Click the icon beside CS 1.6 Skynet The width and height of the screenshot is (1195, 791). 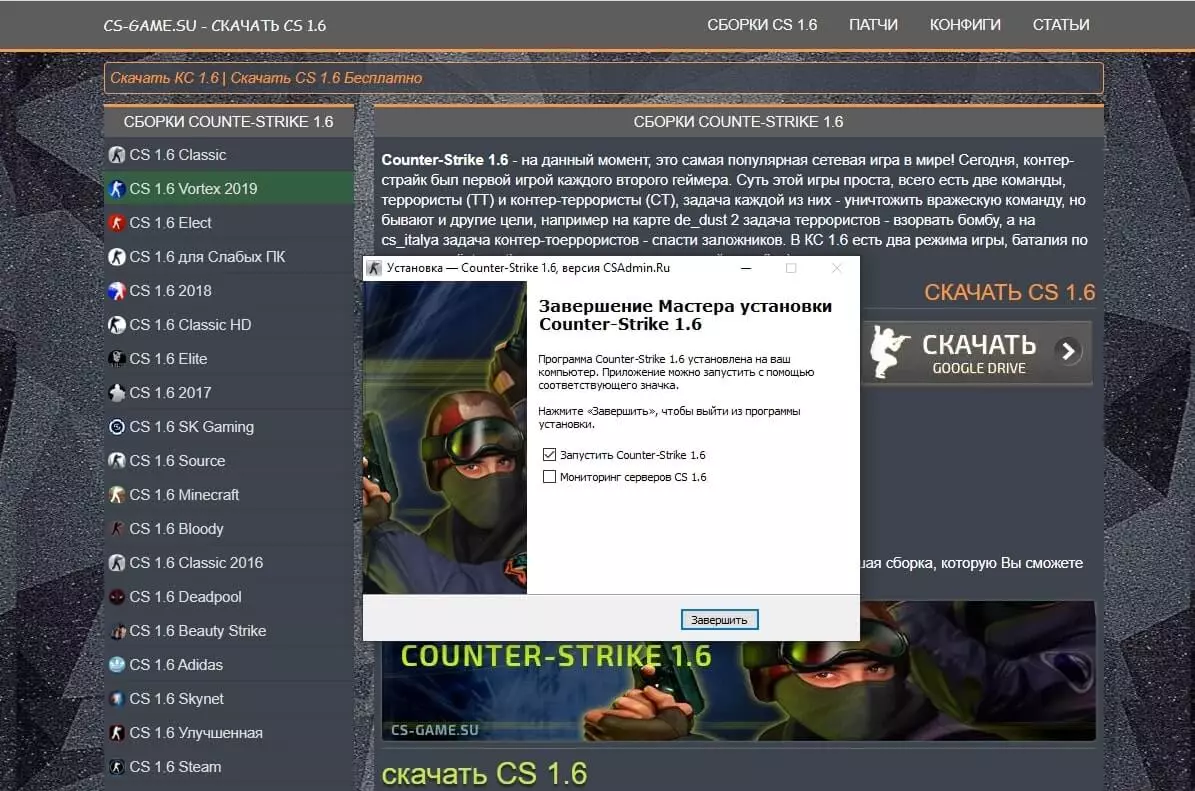pos(117,699)
